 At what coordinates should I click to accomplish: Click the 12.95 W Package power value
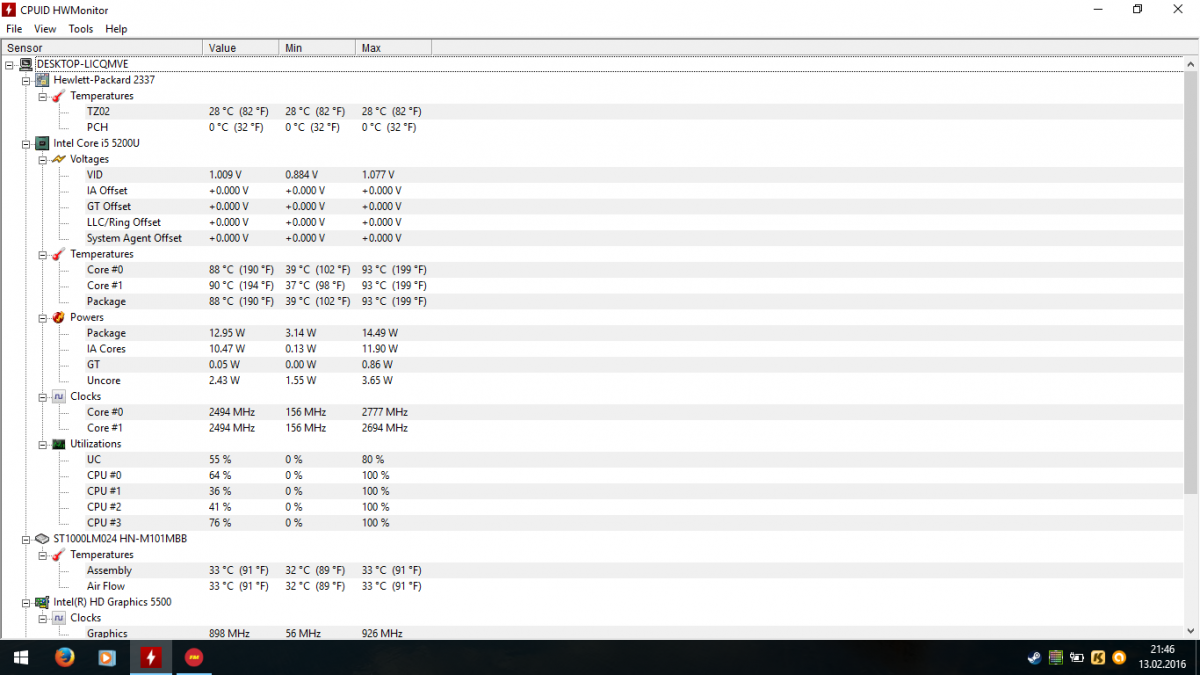click(227, 333)
